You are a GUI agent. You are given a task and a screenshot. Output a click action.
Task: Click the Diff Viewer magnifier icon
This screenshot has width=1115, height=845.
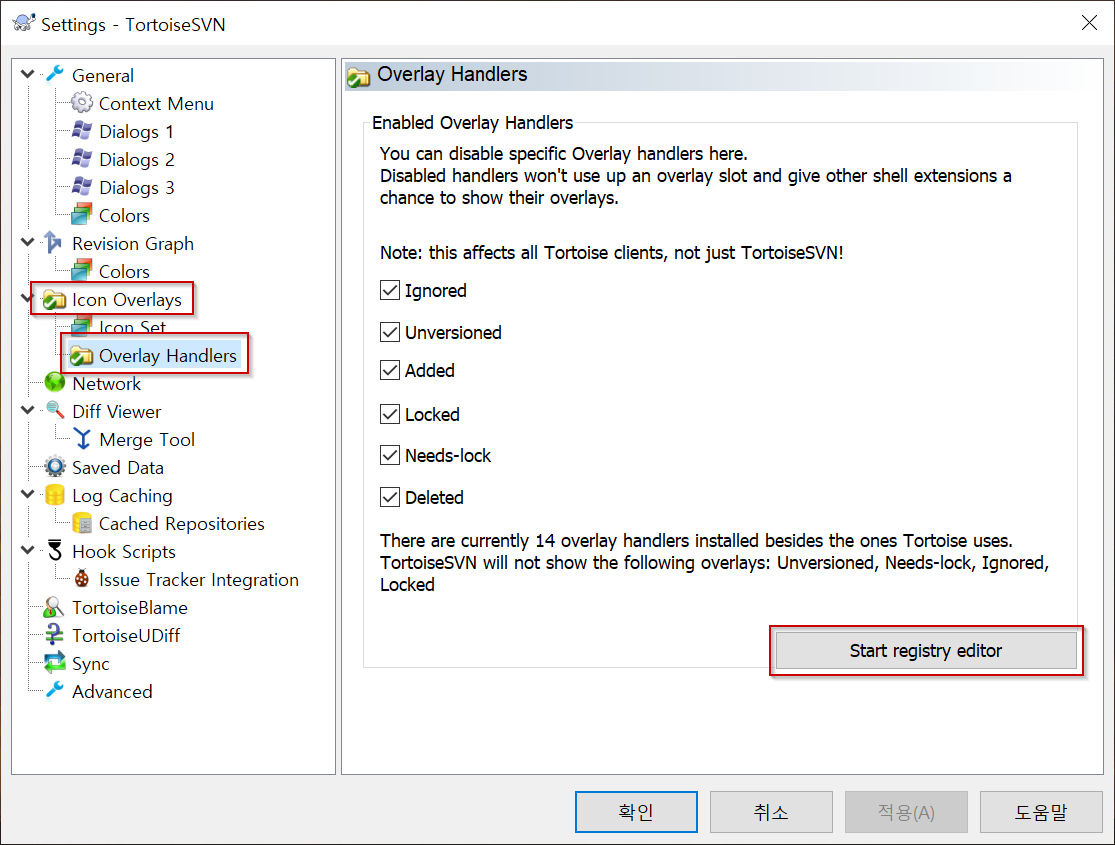55,410
